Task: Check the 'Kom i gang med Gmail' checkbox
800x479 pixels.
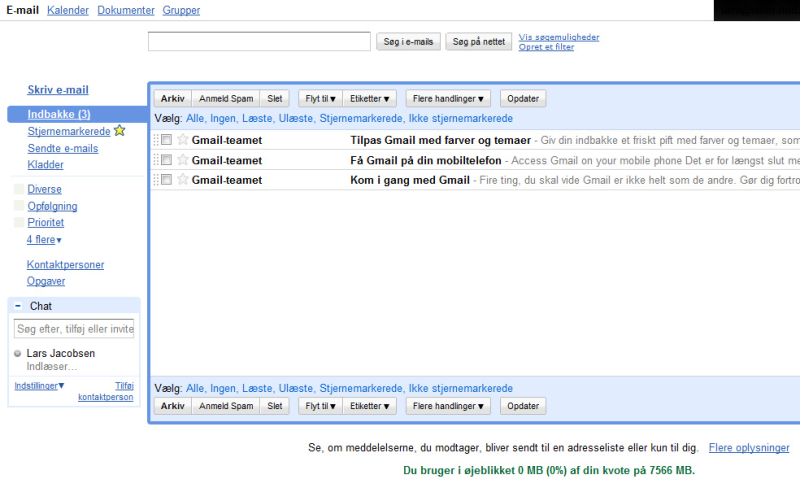Action: click(167, 180)
